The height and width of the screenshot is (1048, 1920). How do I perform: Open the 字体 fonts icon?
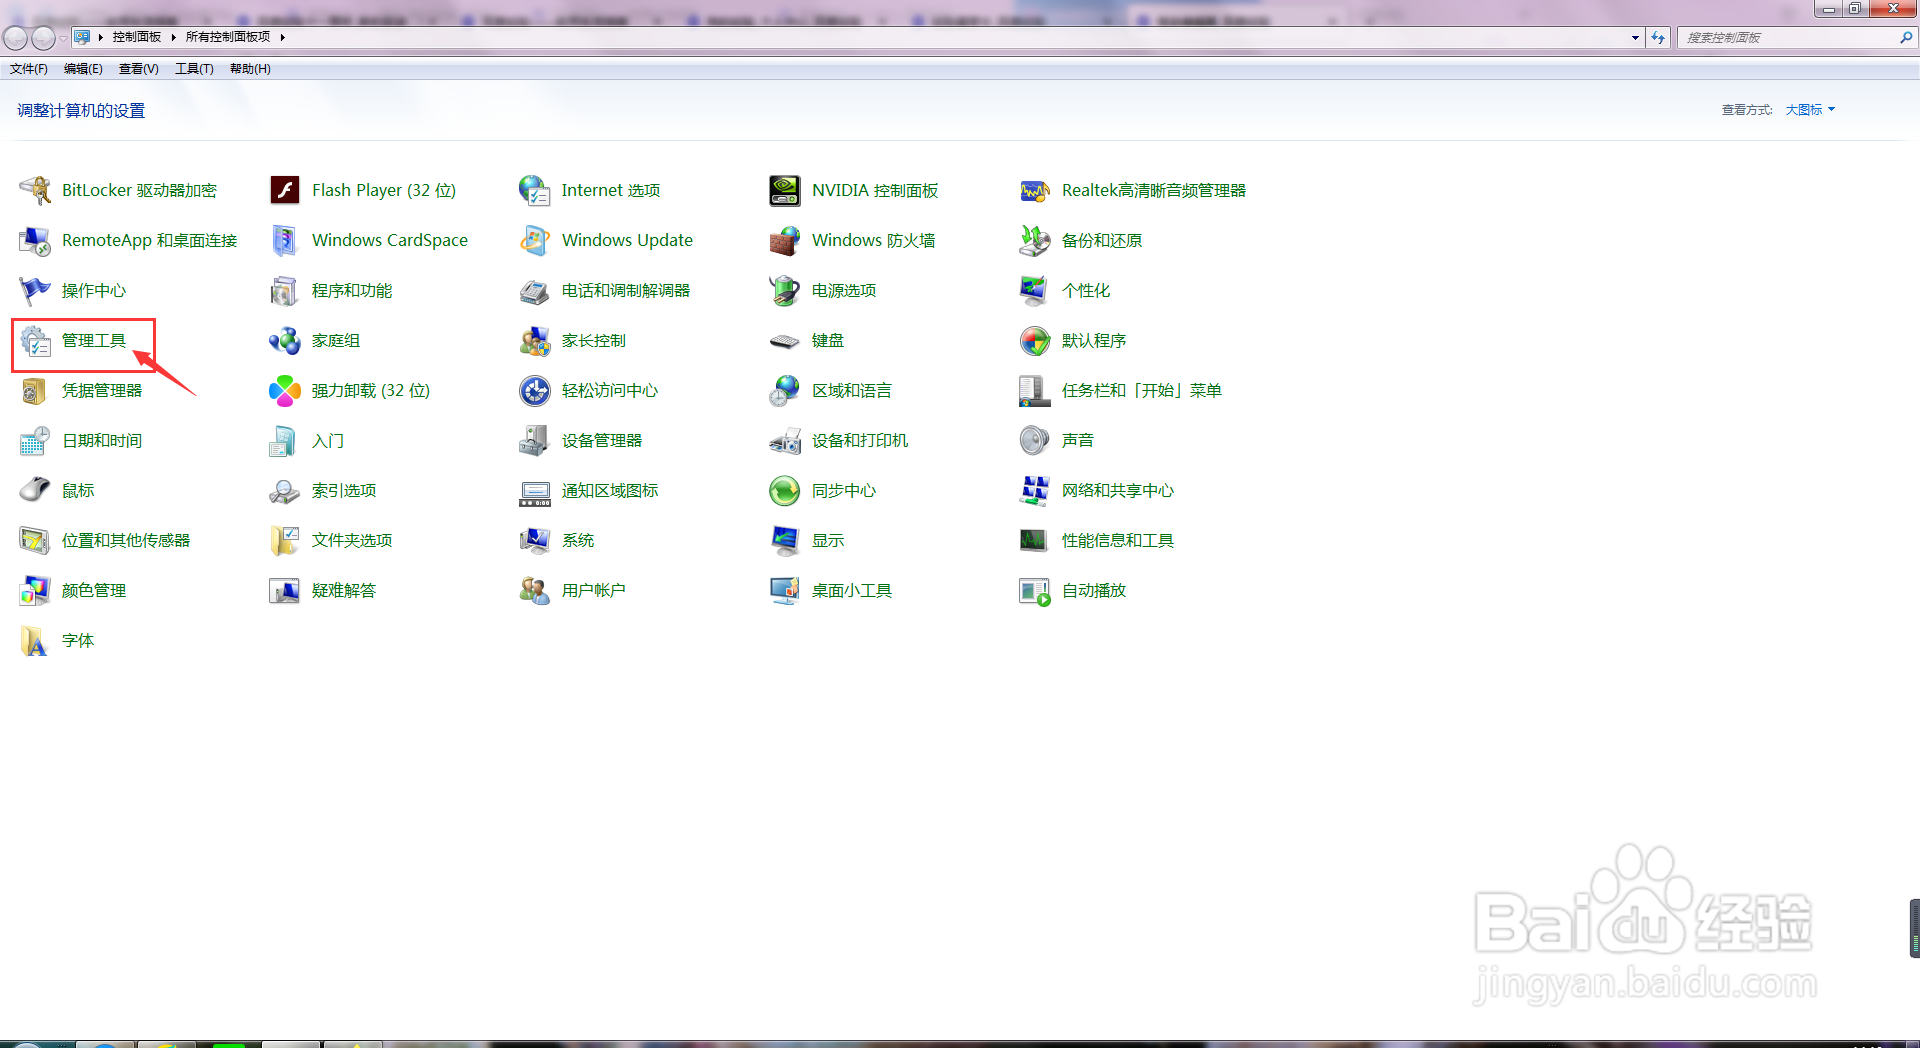[x=35, y=640]
